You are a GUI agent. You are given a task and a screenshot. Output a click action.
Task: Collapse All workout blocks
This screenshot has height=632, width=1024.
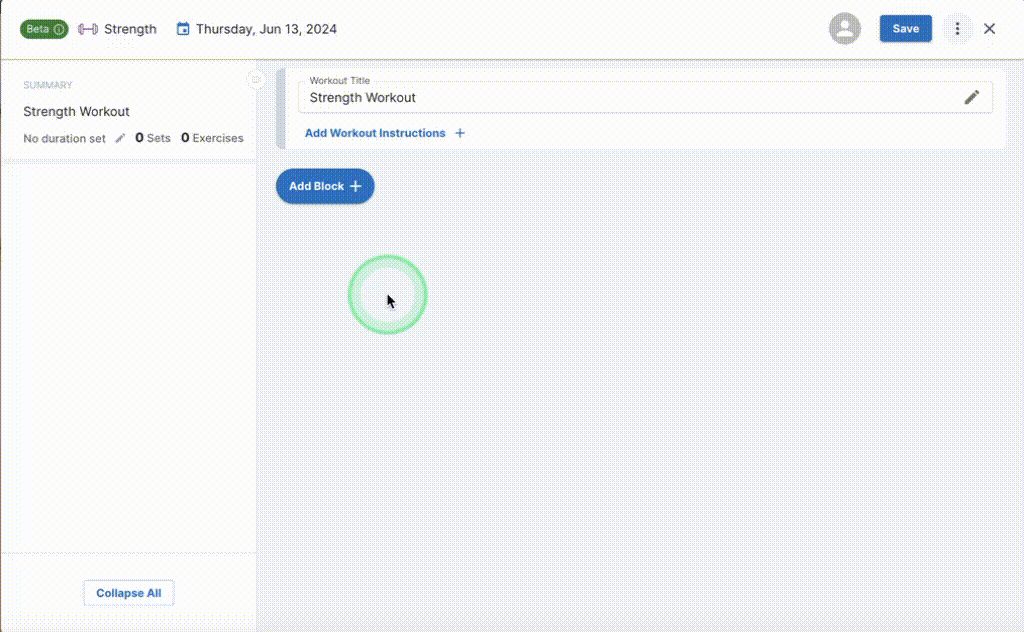(x=128, y=593)
